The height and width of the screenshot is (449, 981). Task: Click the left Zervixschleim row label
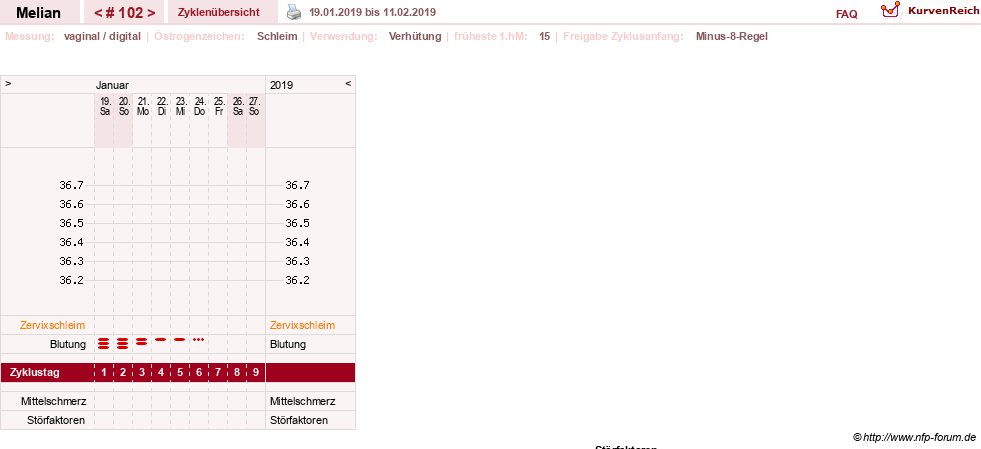(53, 325)
